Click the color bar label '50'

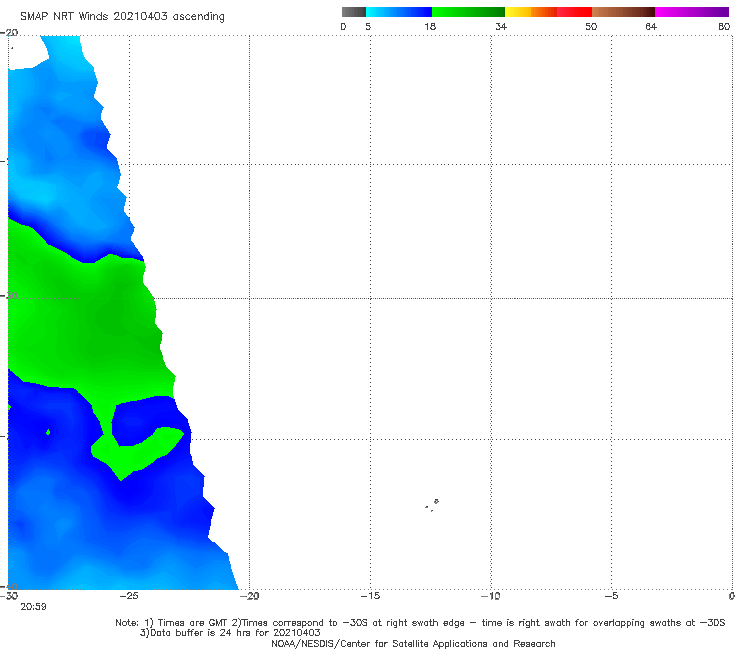coord(591,26)
